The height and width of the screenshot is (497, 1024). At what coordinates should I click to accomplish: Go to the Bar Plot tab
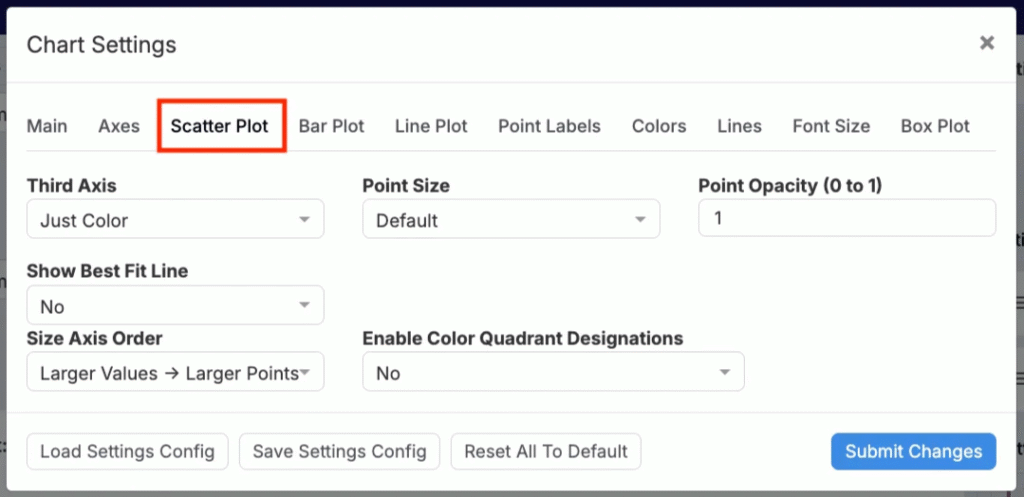click(x=331, y=126)
